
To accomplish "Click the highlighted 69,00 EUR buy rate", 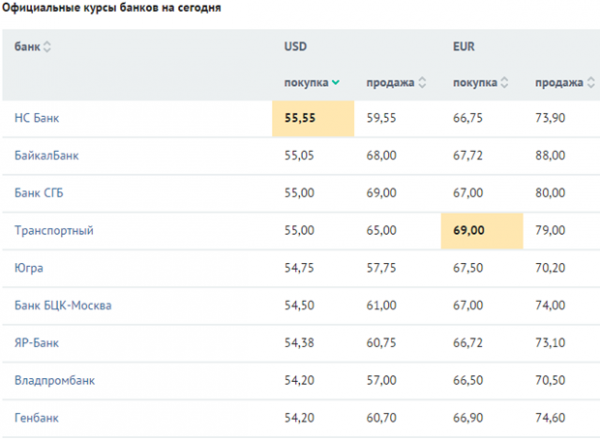I will click(469, 231).
